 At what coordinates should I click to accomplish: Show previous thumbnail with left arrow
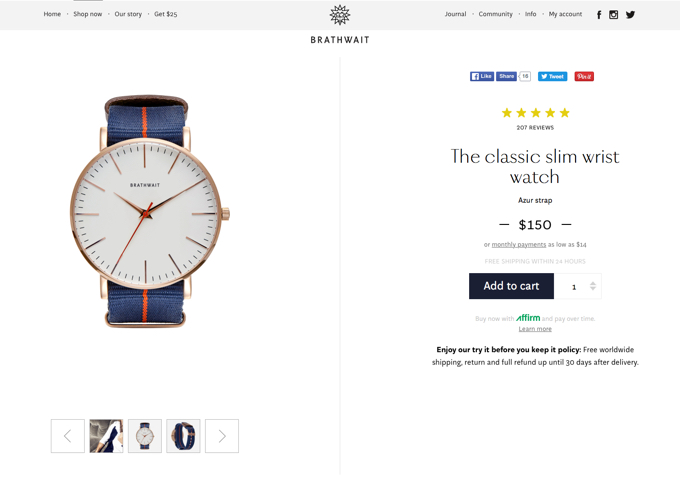point(68,436)
